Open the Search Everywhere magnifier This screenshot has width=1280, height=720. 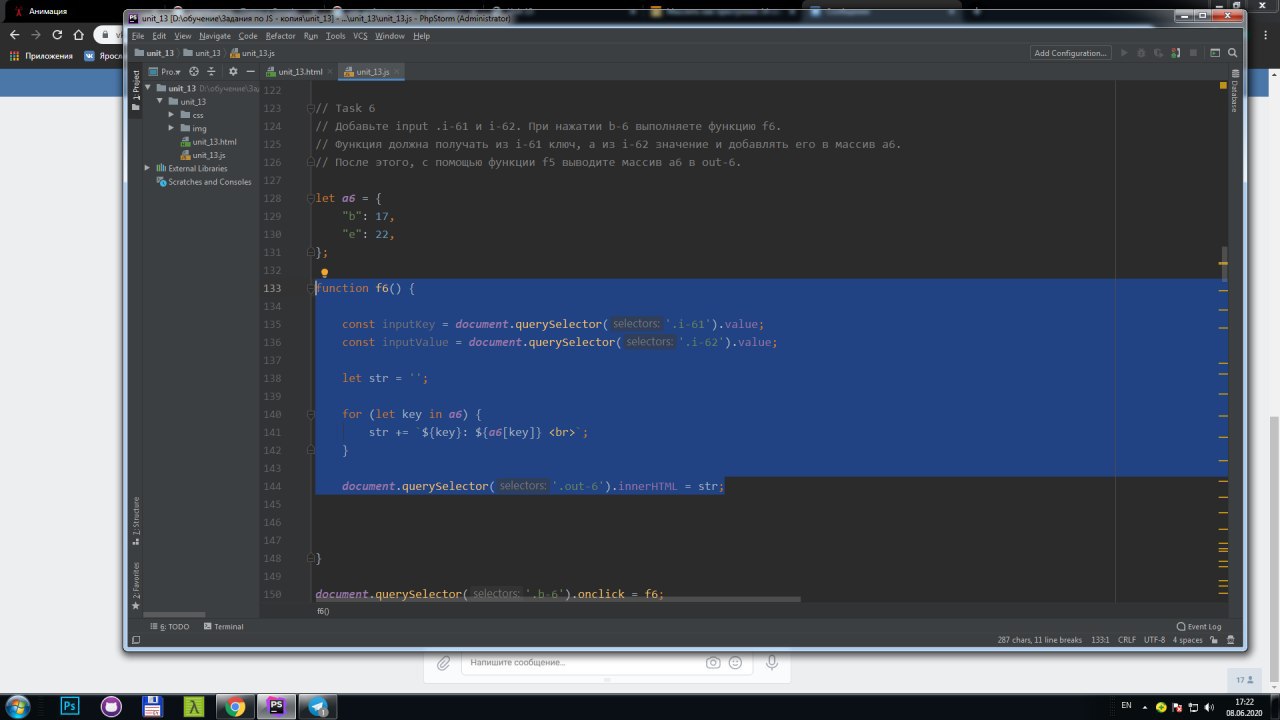pos(1231,53)
